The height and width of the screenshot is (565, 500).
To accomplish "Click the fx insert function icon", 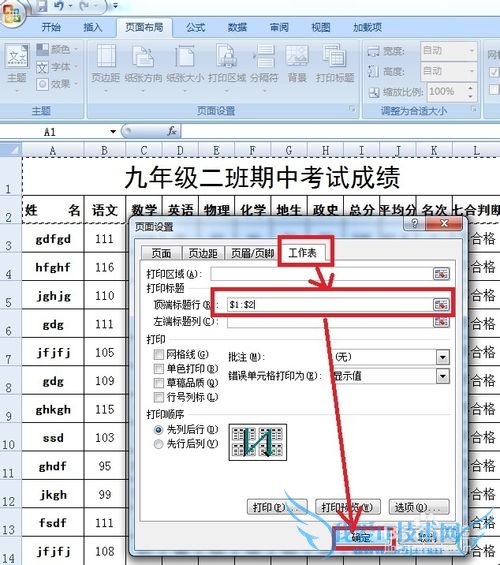I will point(172,131).
